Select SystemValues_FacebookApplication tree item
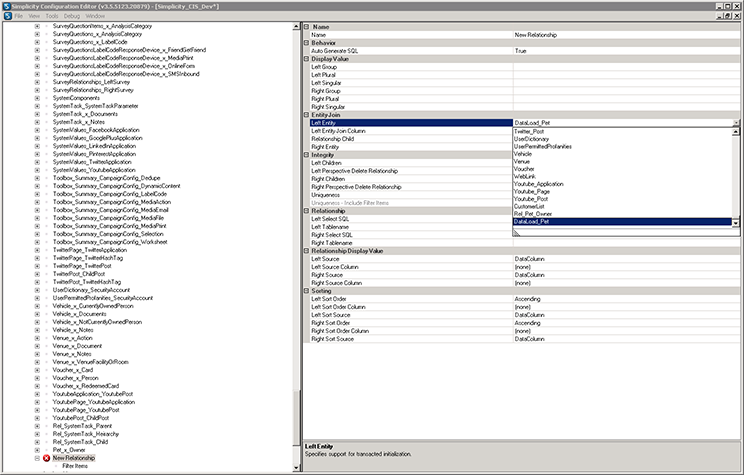The height and width of the screenshot is (475, 744). [96, 130]
